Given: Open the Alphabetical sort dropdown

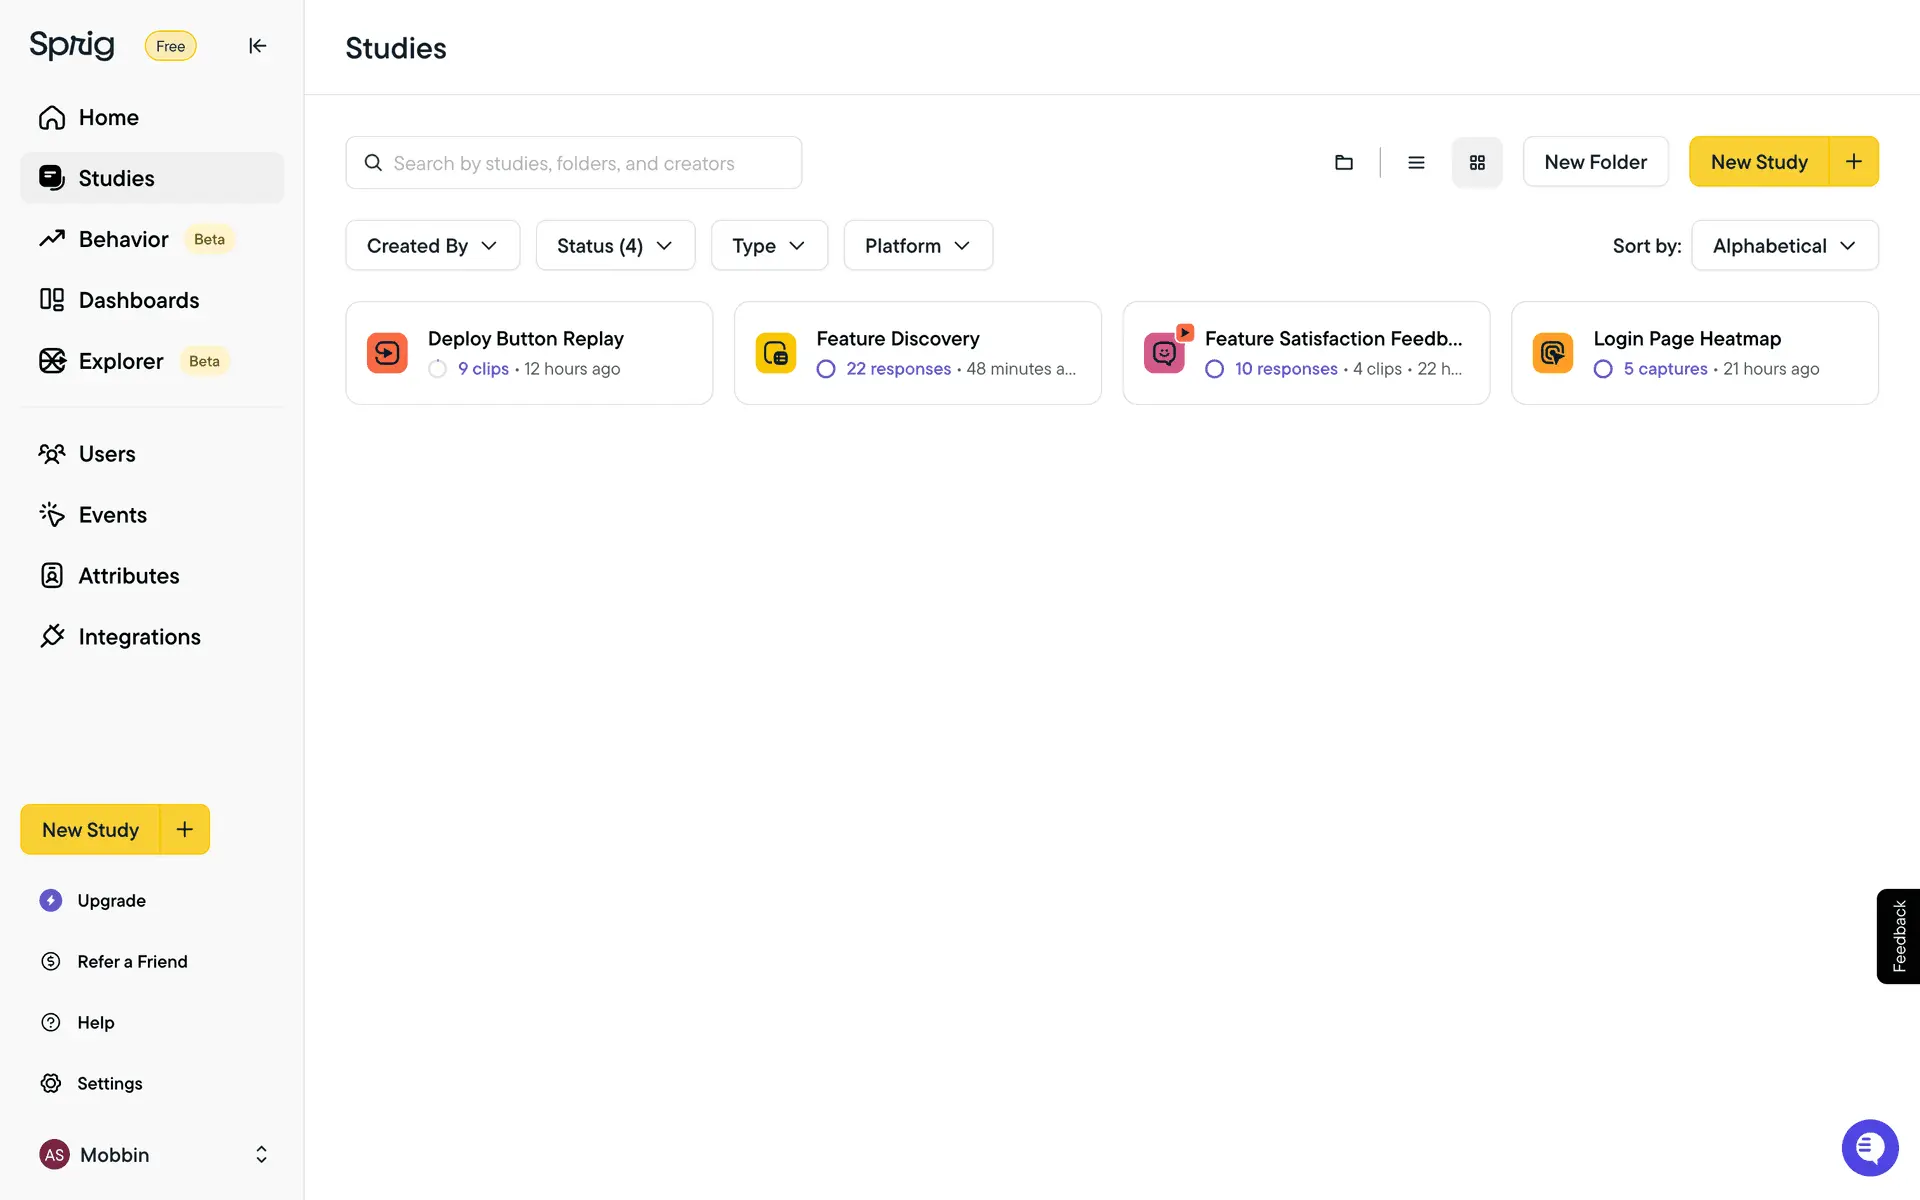Looking at the screenshot, I should [x=1784, y=246].
